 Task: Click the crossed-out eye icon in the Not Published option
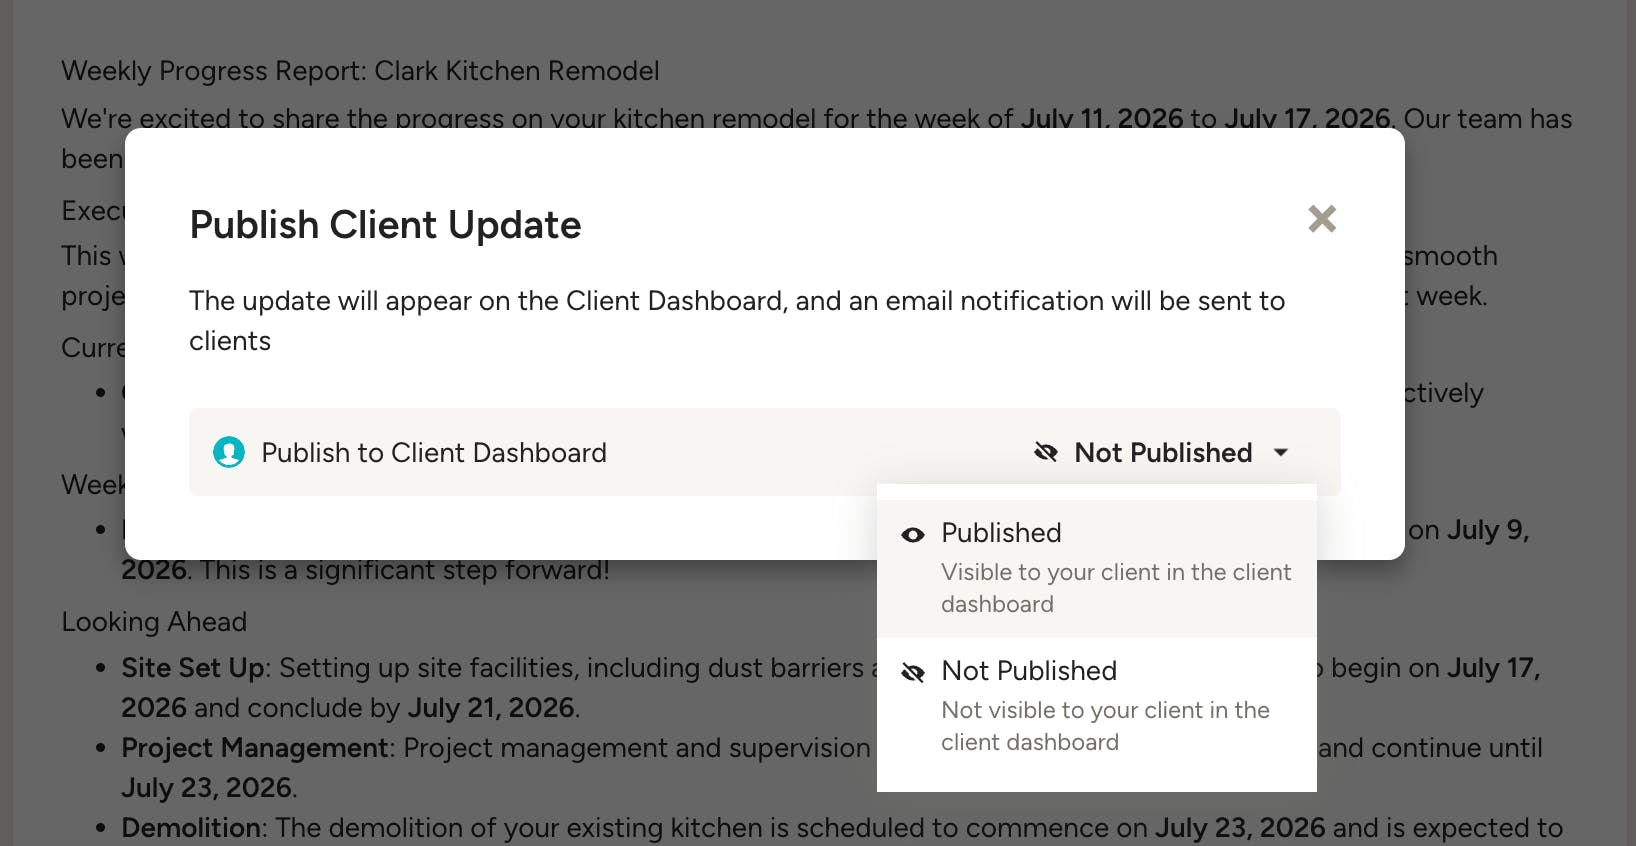click(913, 672)
